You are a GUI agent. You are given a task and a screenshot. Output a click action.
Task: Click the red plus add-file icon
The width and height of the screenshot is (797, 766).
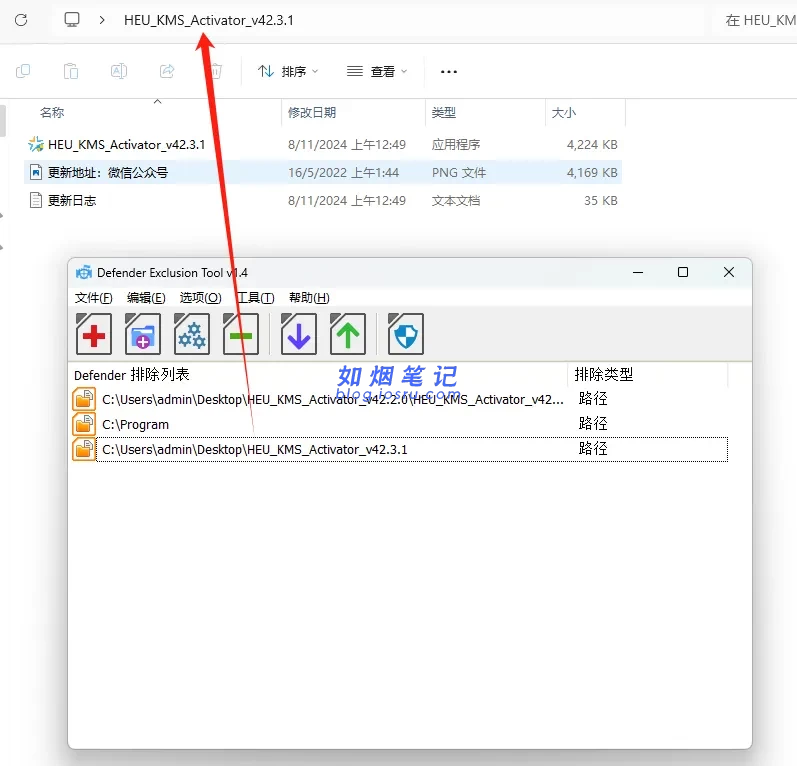click(x=94, y=334)
